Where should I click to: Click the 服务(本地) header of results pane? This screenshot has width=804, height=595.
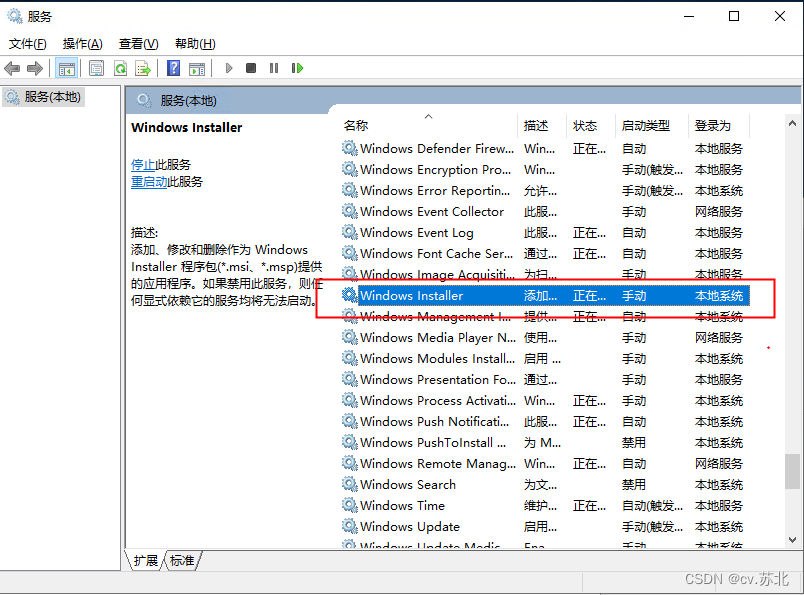coord(188,101)
